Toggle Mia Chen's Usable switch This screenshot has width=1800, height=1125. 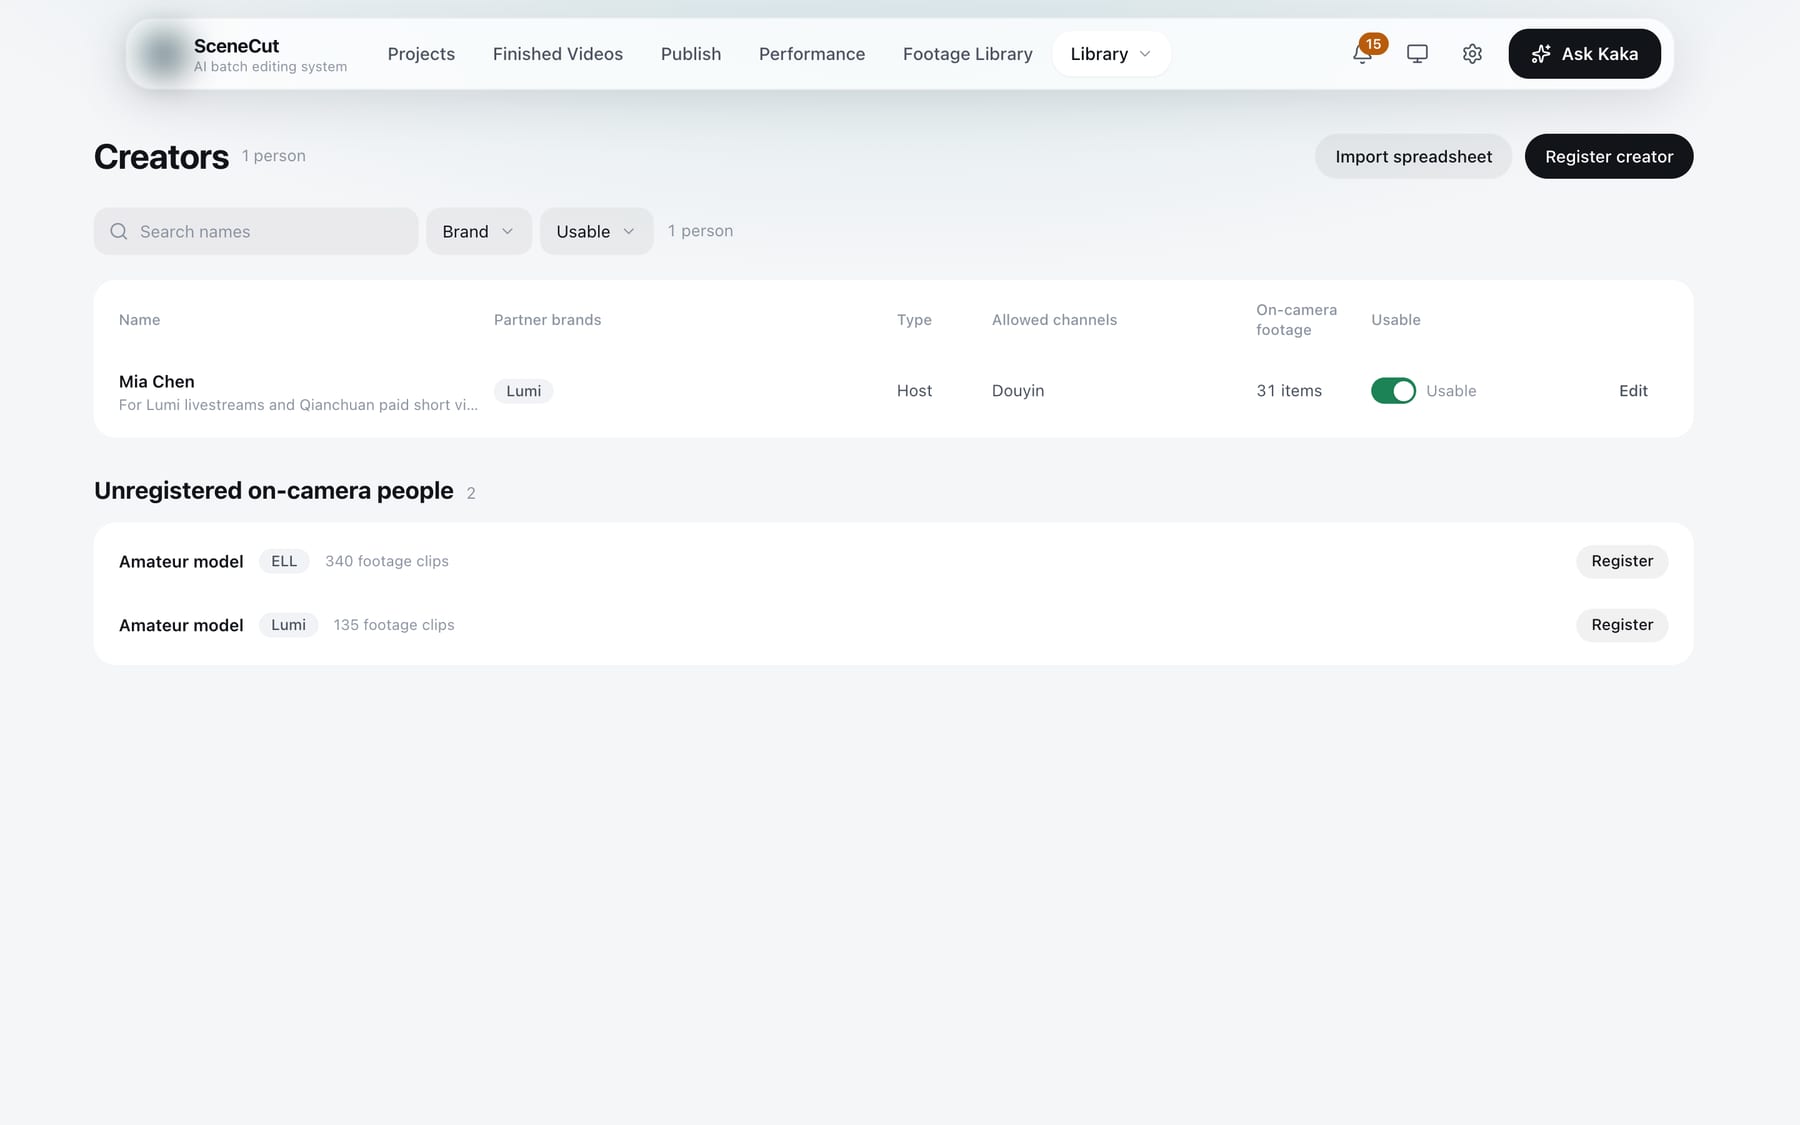(1393, 391)
